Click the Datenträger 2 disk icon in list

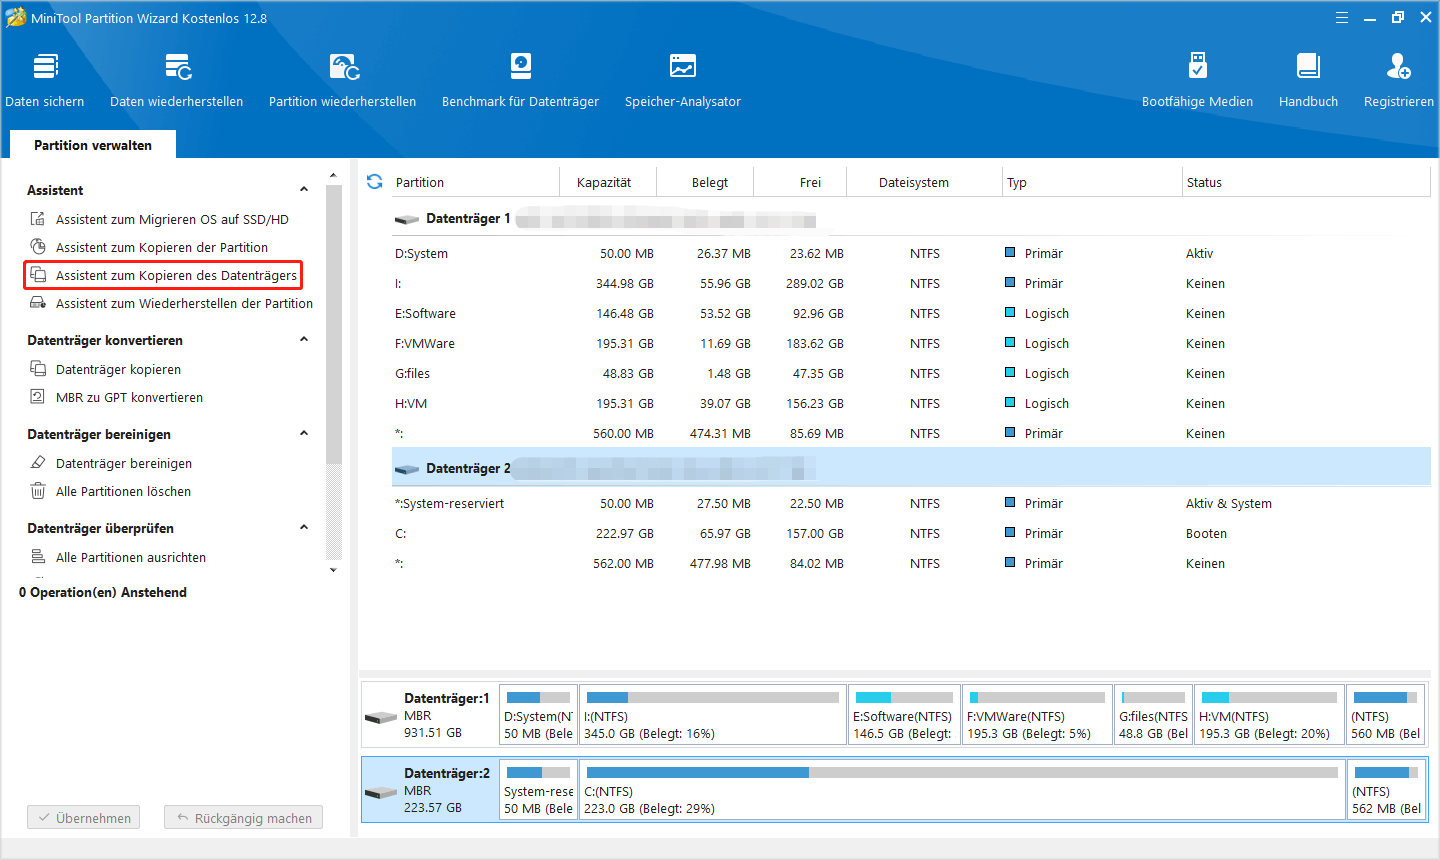point(407,469)
